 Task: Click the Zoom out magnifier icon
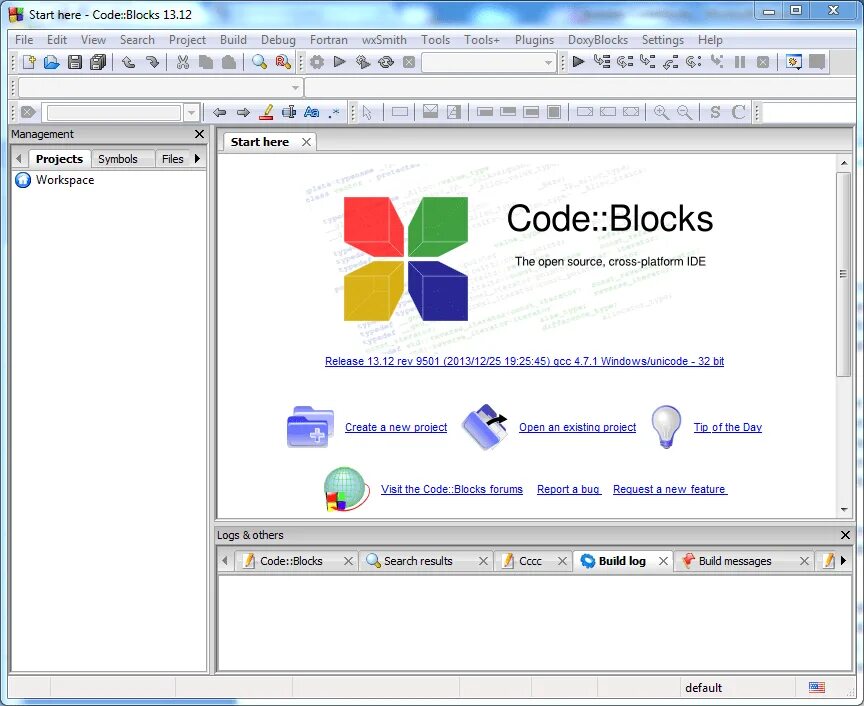684,112
